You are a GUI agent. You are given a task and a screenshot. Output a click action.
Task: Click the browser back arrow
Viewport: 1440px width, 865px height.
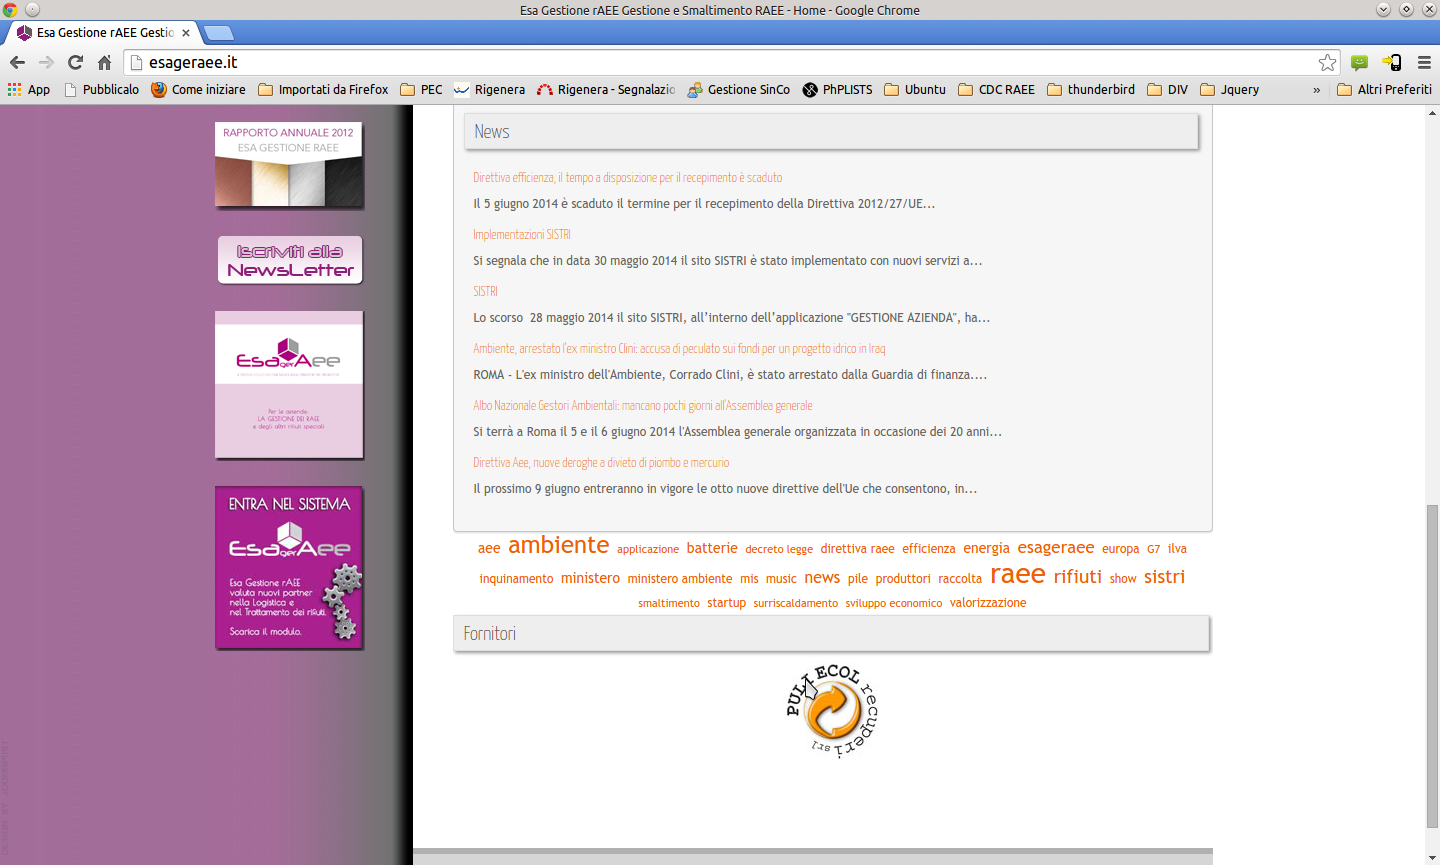17,62
